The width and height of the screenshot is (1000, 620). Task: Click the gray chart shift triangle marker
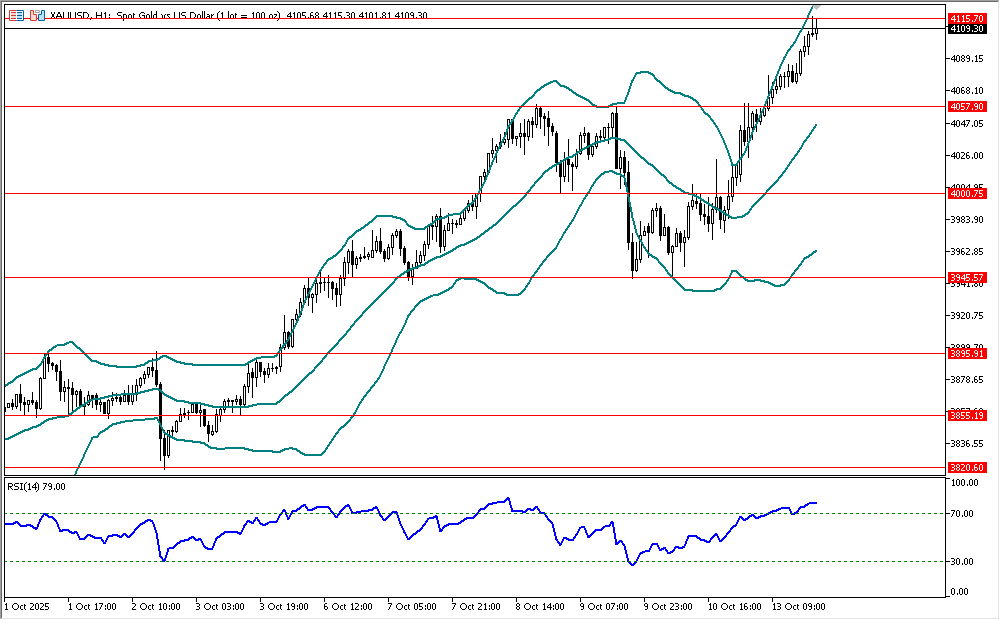coord(817,7)
